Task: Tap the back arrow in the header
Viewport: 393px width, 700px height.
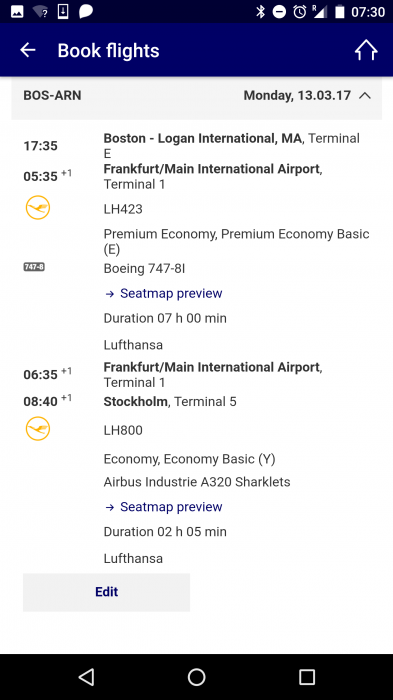Action: [x=28, y=50]
